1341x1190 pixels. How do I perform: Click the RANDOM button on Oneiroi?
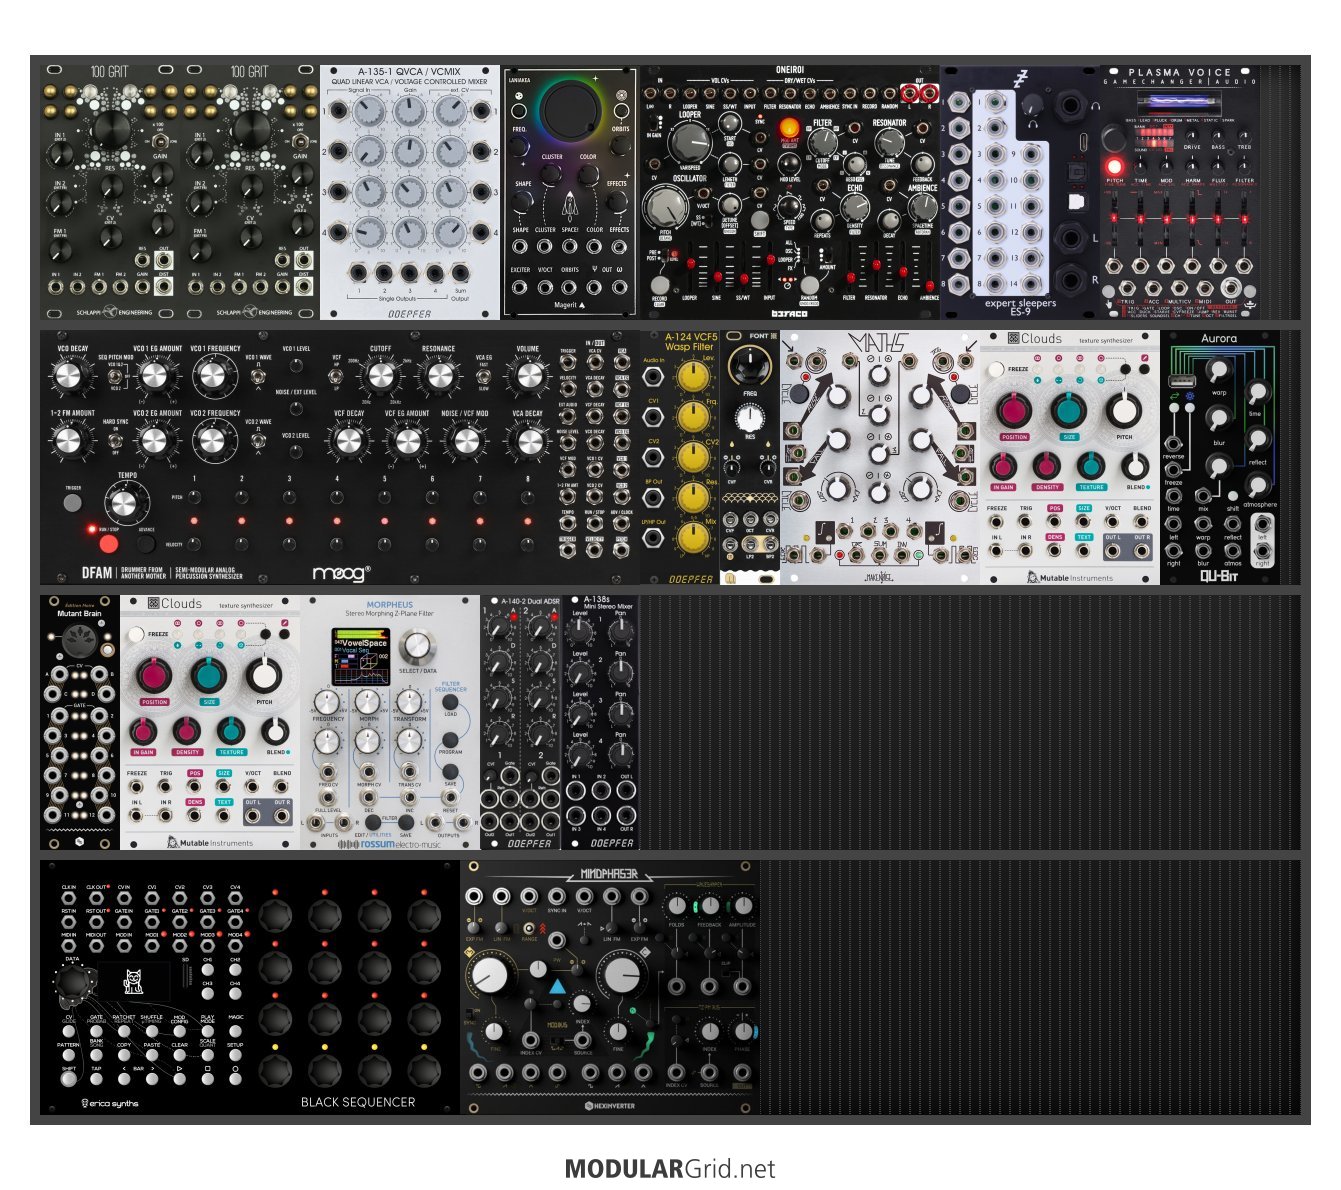(808, 284)
